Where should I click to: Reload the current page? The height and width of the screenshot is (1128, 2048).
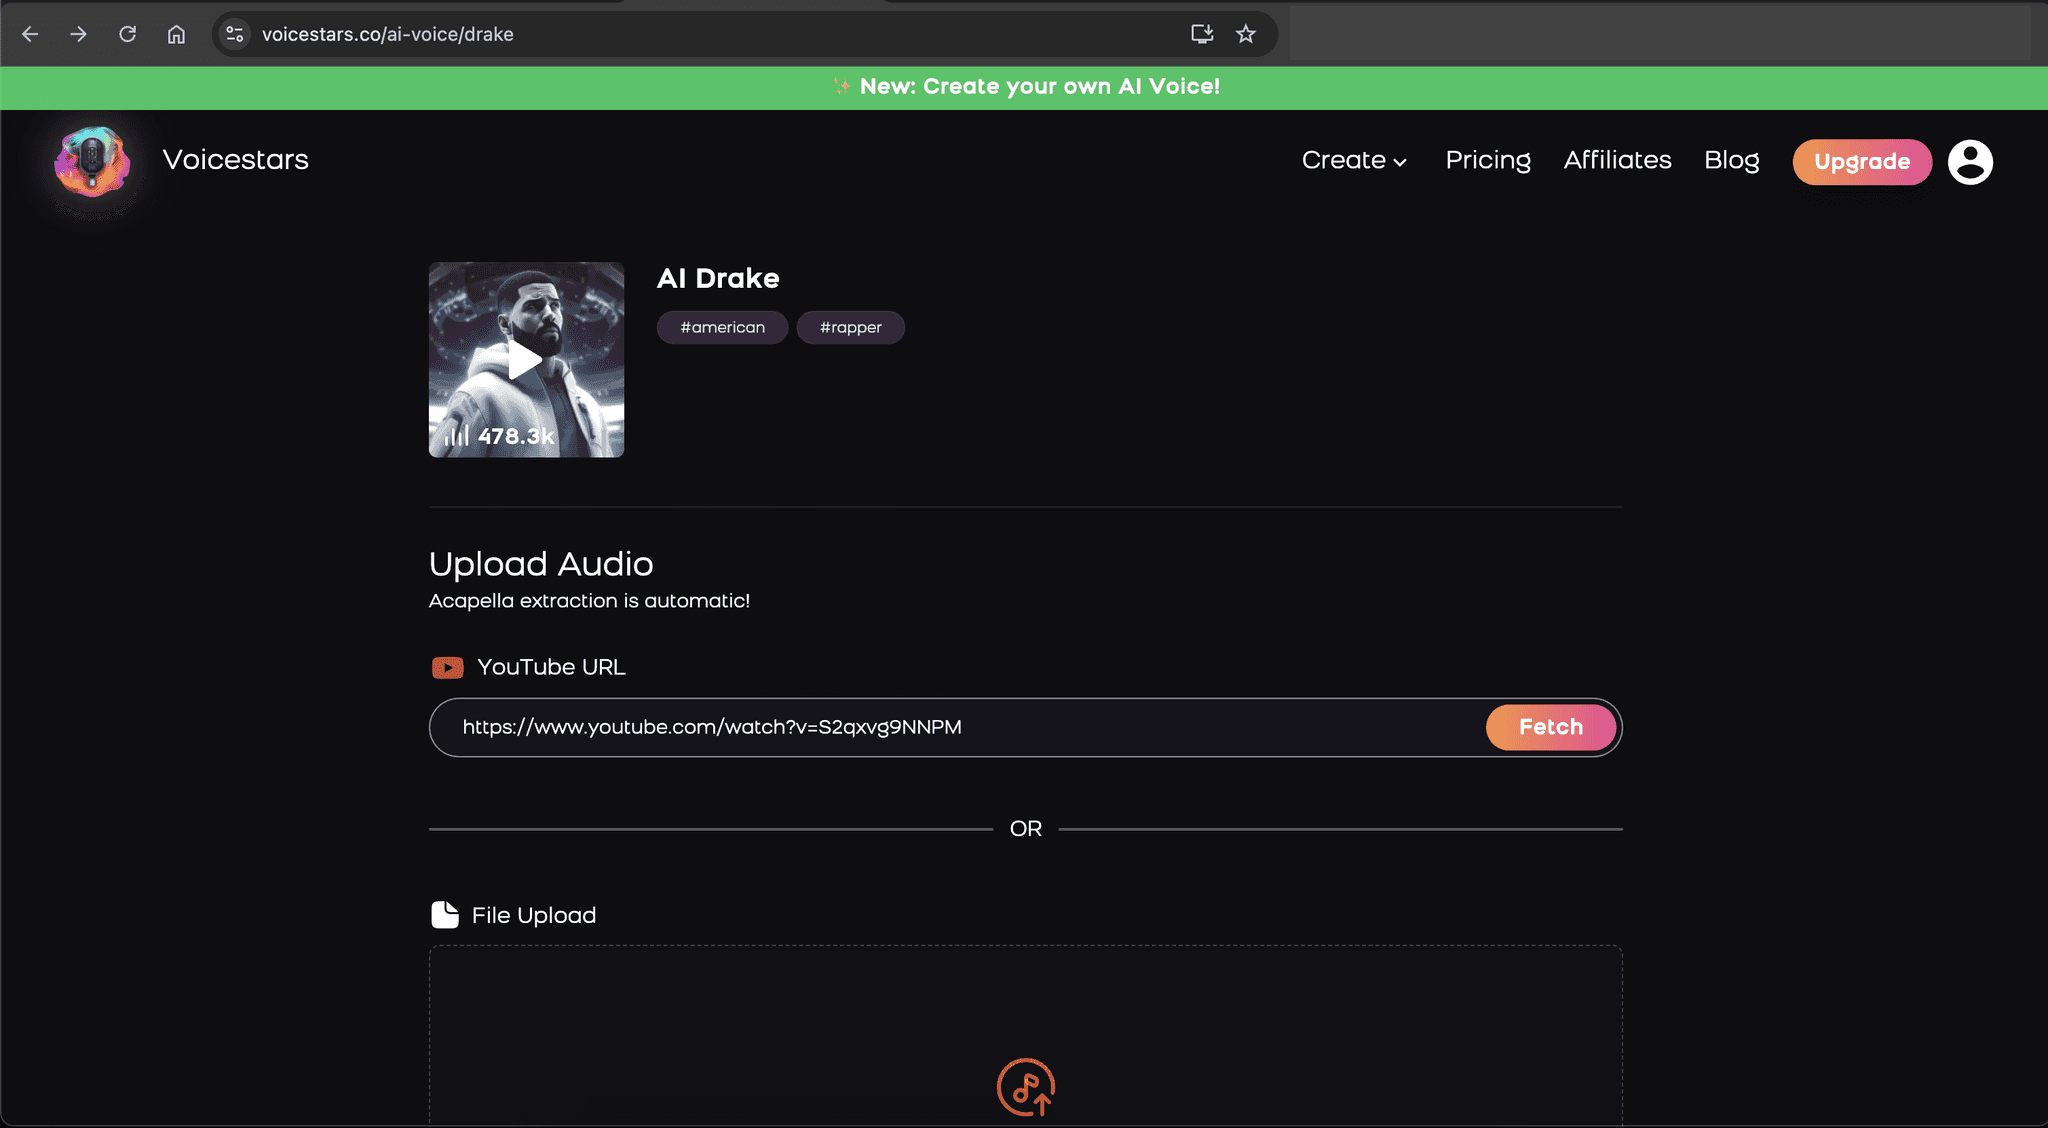[x=128, y=33]
